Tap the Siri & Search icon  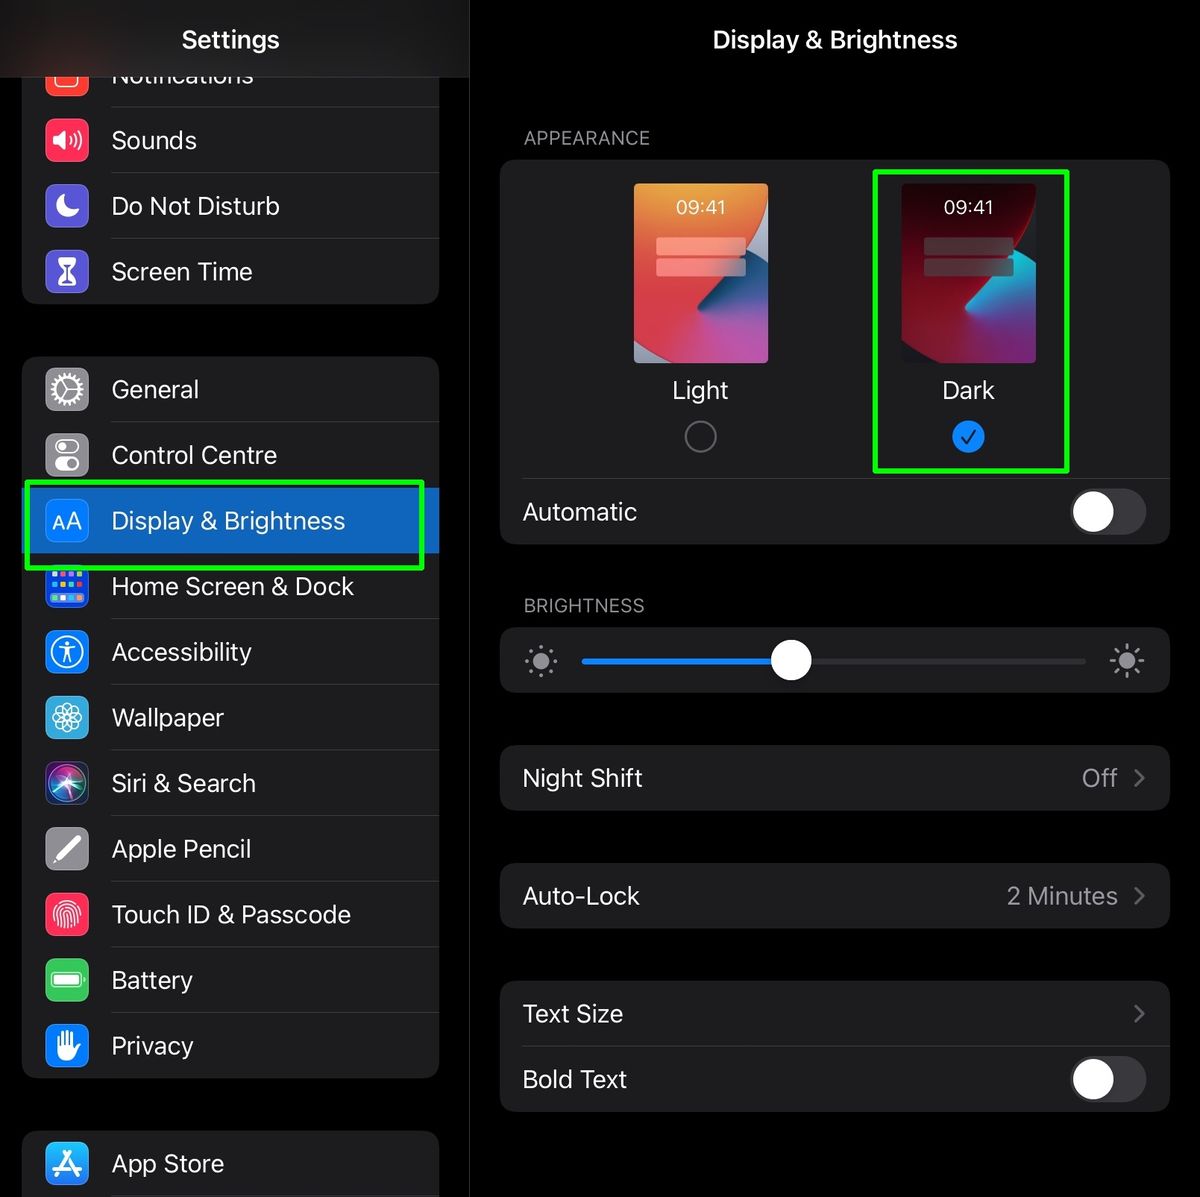[x=66, y=783]
